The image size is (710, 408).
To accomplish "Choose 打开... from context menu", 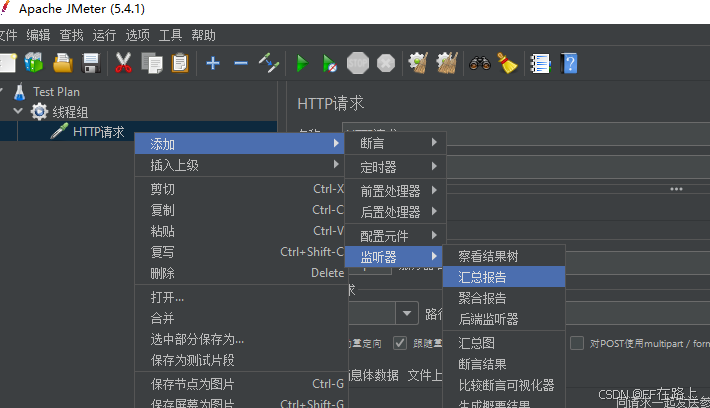I will coord(240,297).
